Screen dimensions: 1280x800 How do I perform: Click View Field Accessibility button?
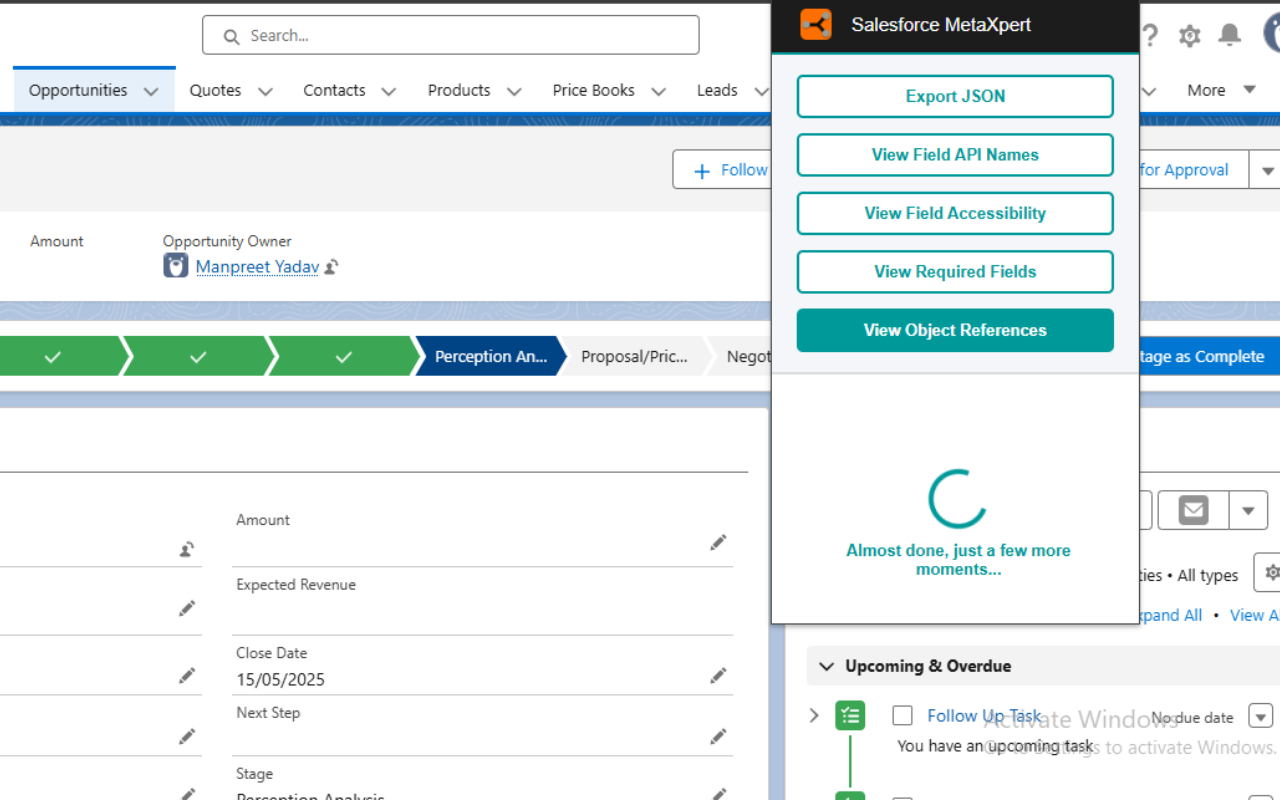tap(955, 213)
